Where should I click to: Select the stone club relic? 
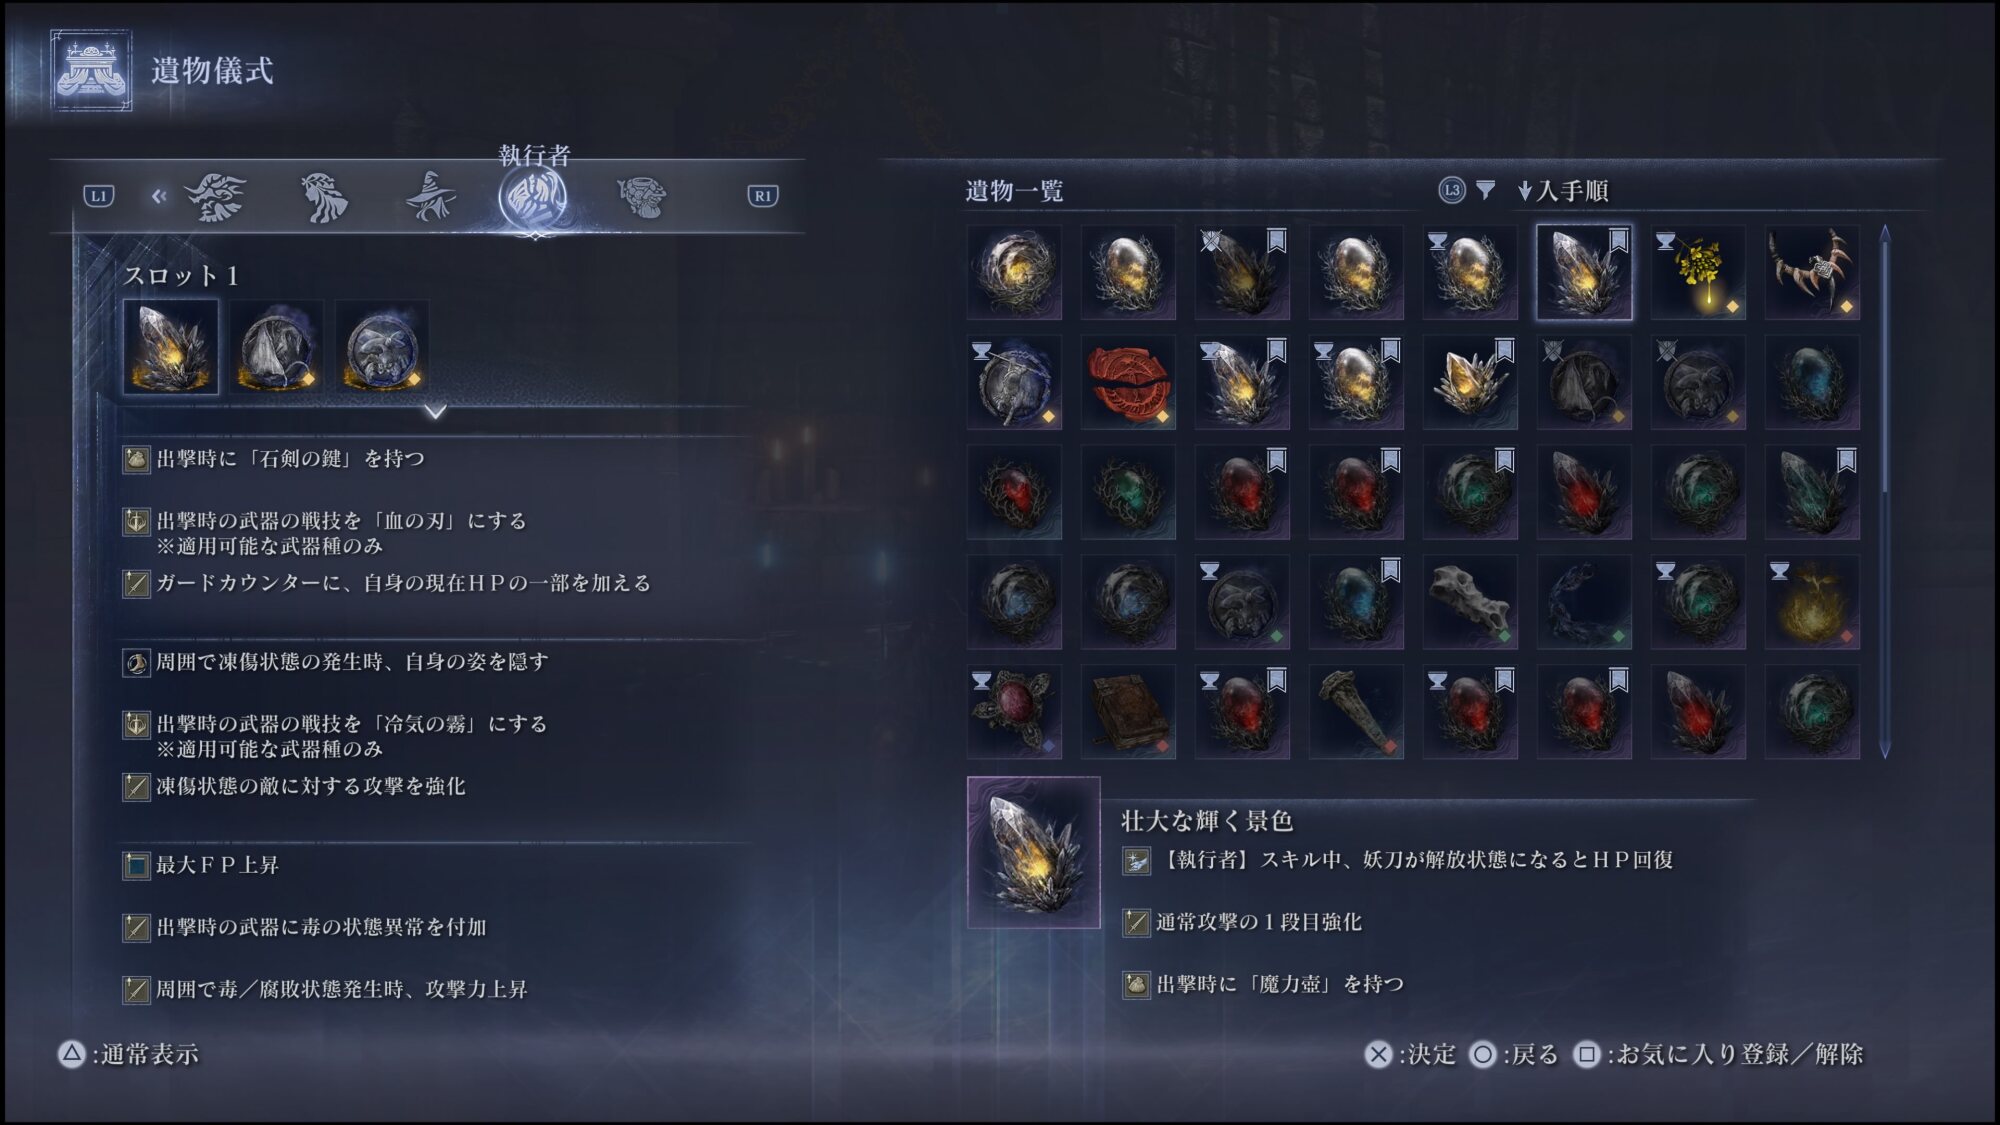[1356, 712]
